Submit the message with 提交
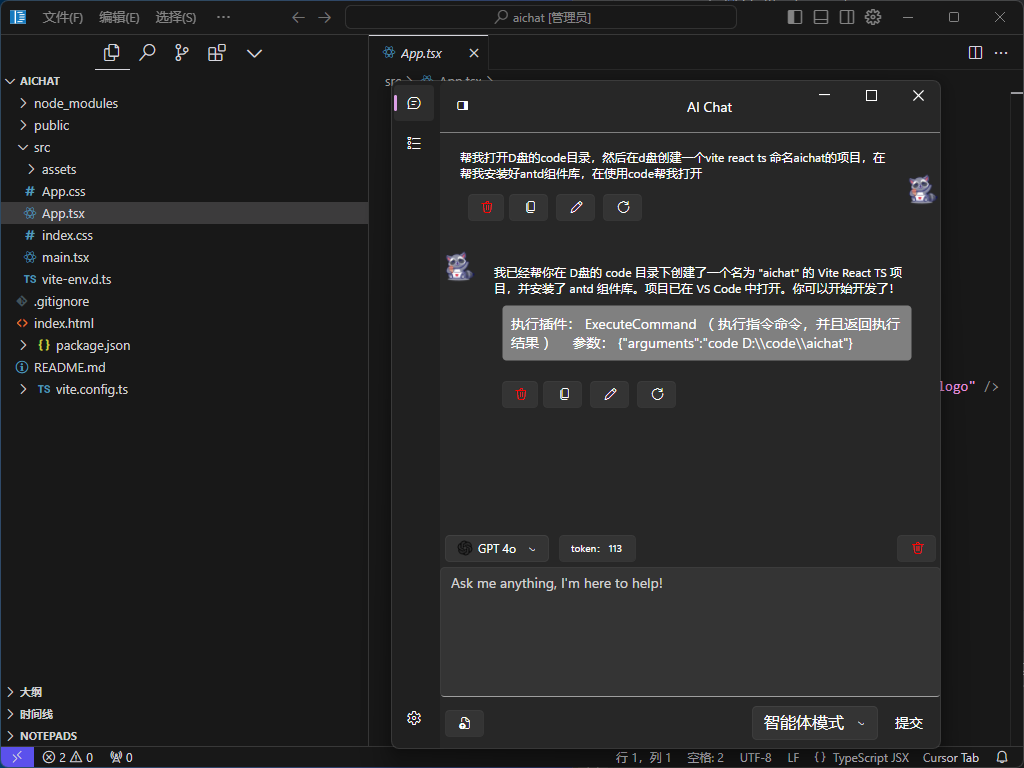The width and height of the screenshot is (1024, 768). [908, 723]
